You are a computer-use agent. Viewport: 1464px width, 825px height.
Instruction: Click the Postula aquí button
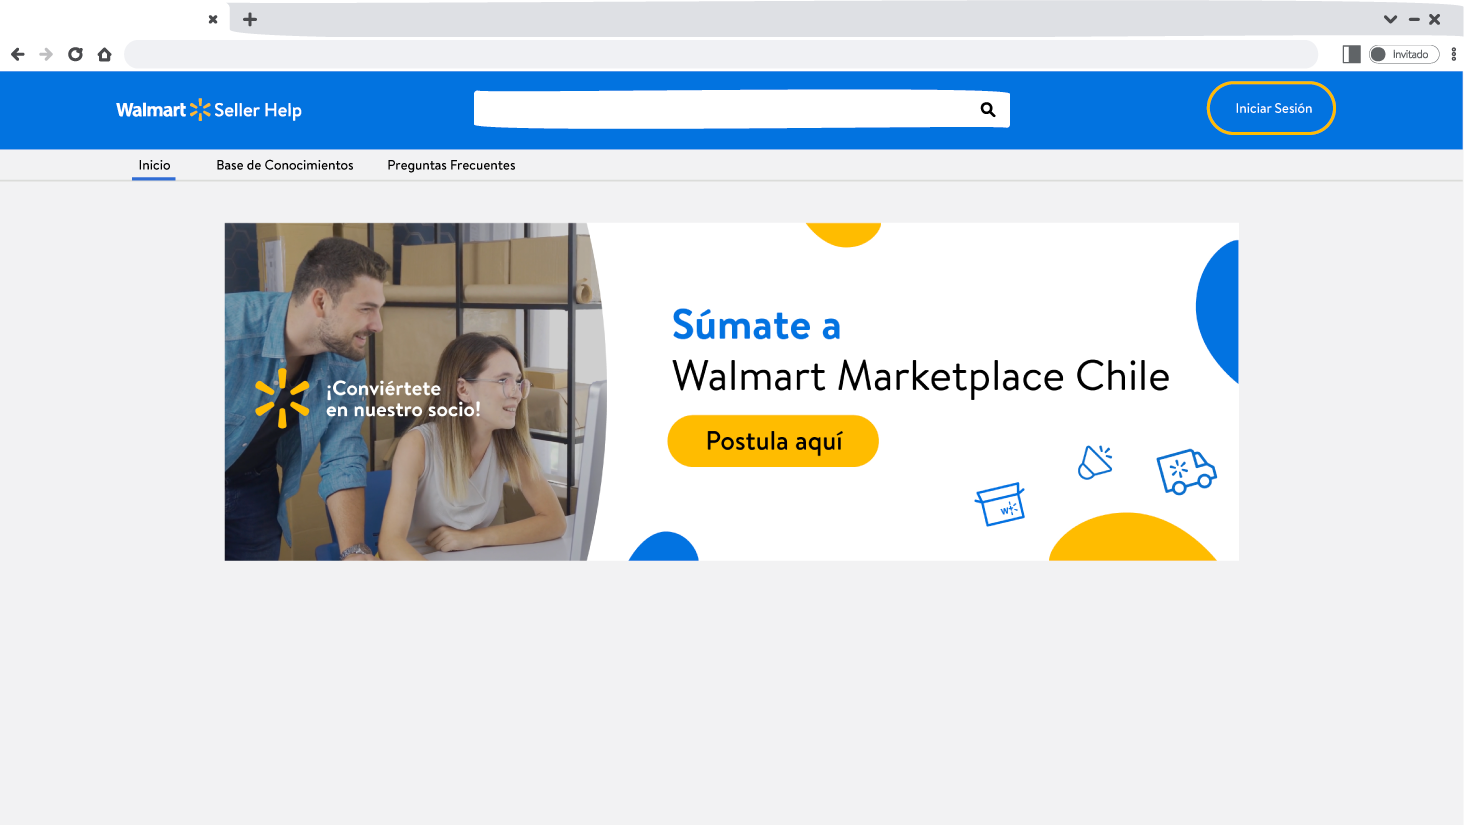click(x=773, y=441)
